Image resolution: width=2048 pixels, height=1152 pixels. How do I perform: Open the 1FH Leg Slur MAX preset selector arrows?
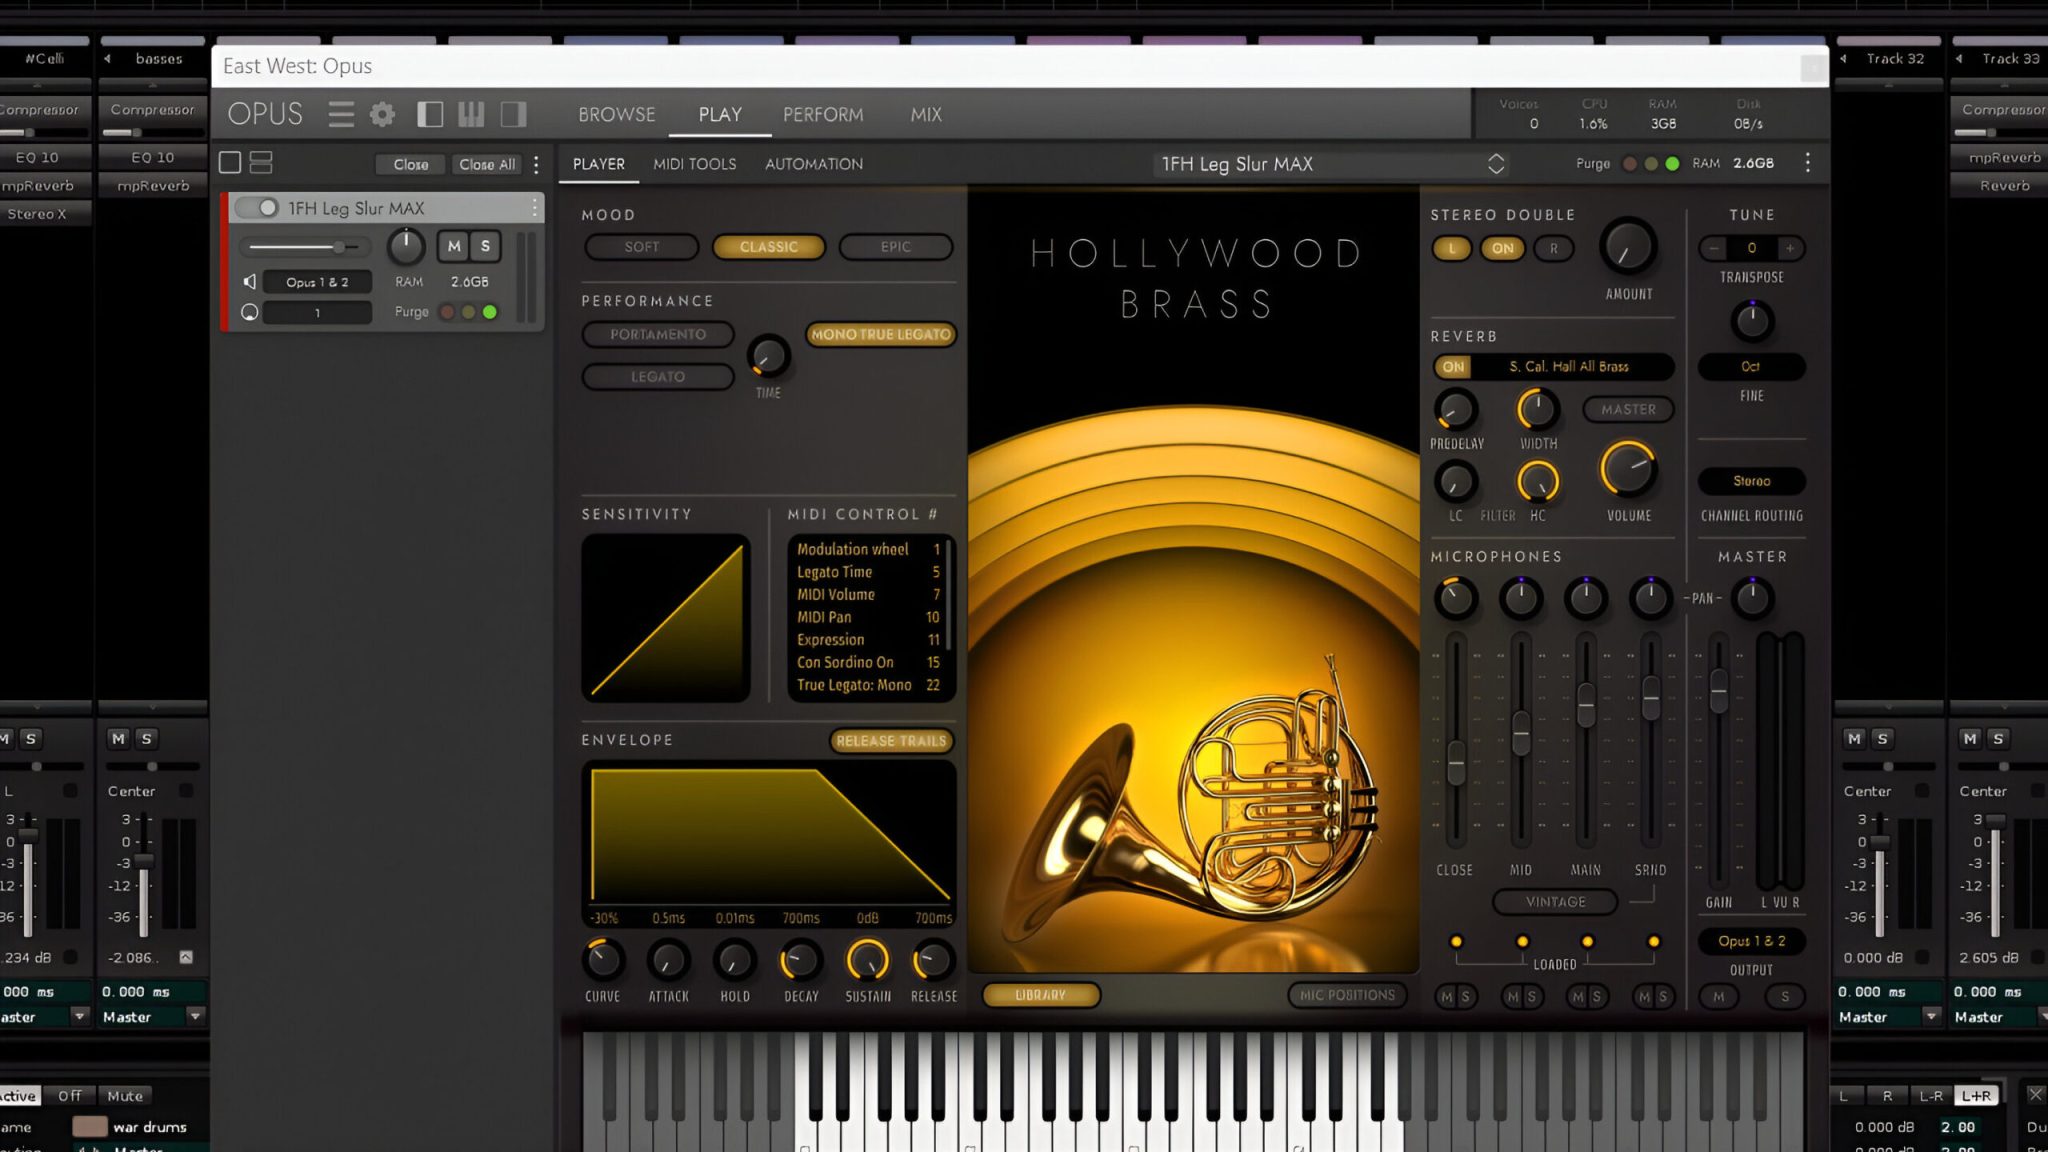(1496, 164)
